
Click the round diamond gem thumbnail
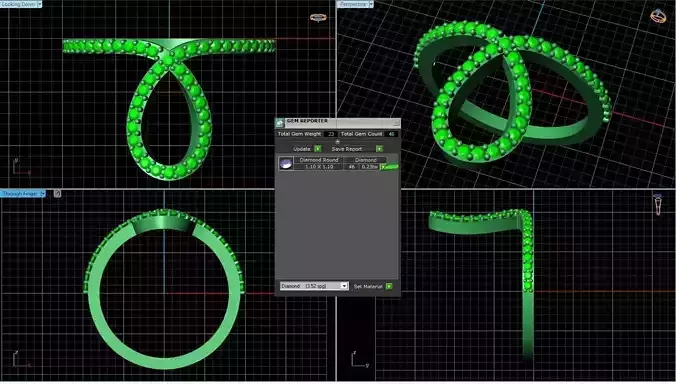[x=285, y=164]
